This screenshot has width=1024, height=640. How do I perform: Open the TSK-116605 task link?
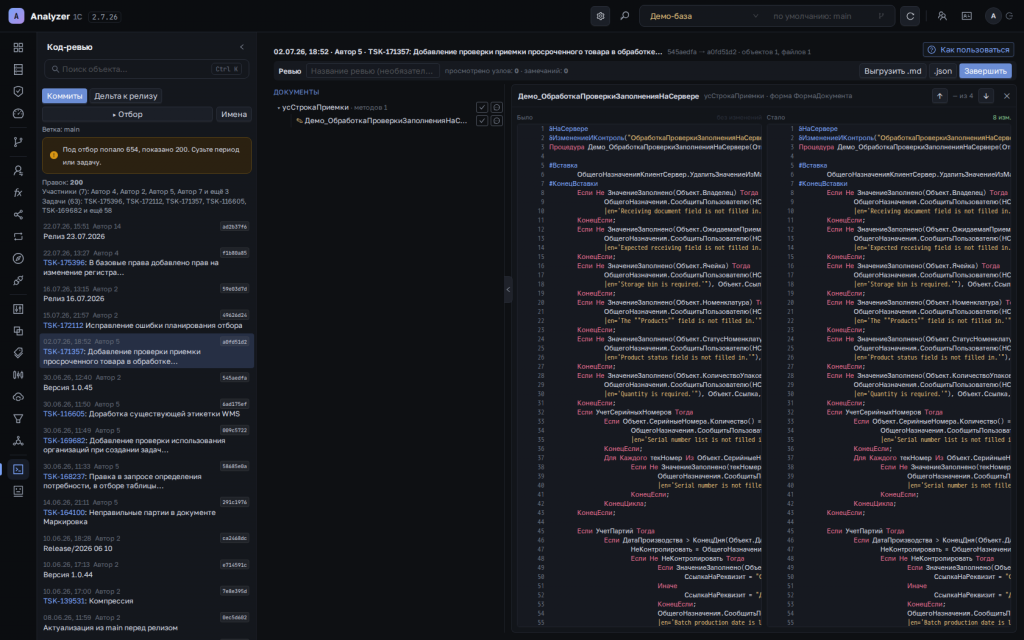(x=64, y=414)
